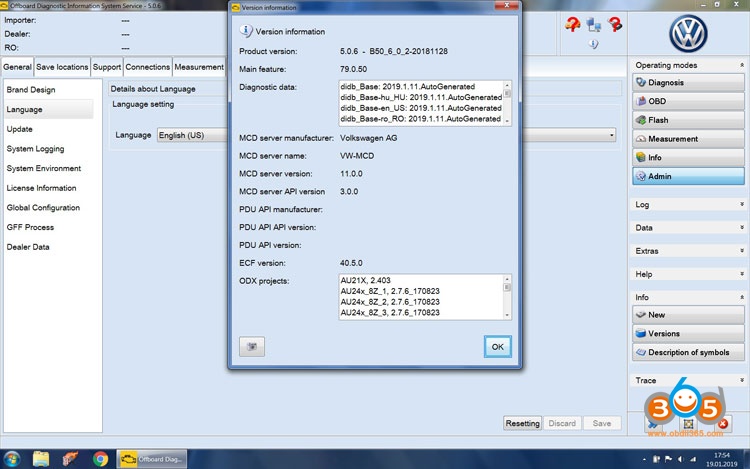
Task: Click the Volkswagen logo
Action: pyautogui.click(x=688, y=33)
